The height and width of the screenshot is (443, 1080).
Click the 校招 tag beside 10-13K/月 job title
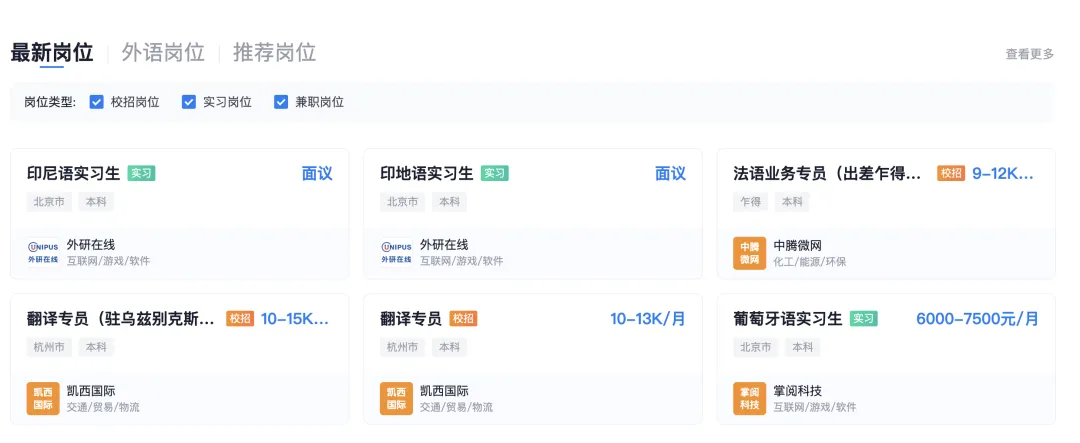pyautogui.click(x=464, y=318)
